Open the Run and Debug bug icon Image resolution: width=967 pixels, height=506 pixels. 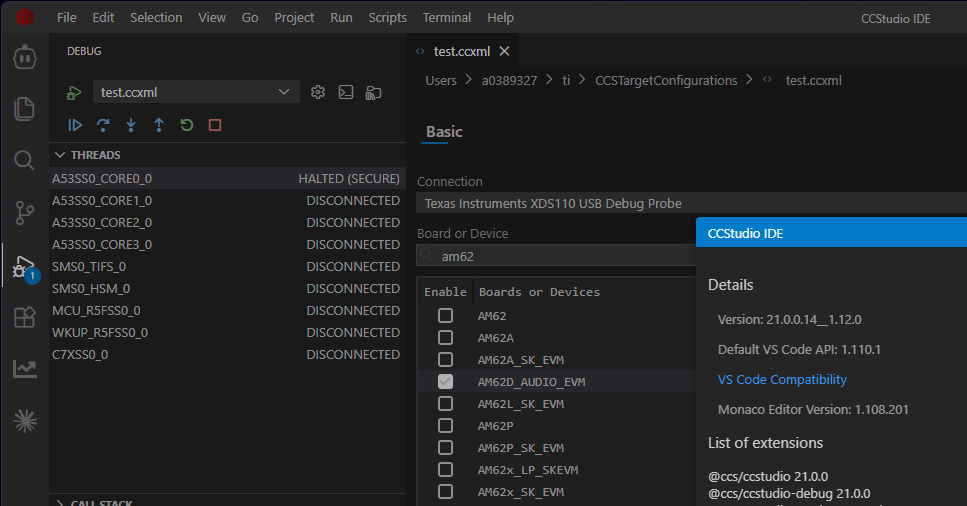25,267
